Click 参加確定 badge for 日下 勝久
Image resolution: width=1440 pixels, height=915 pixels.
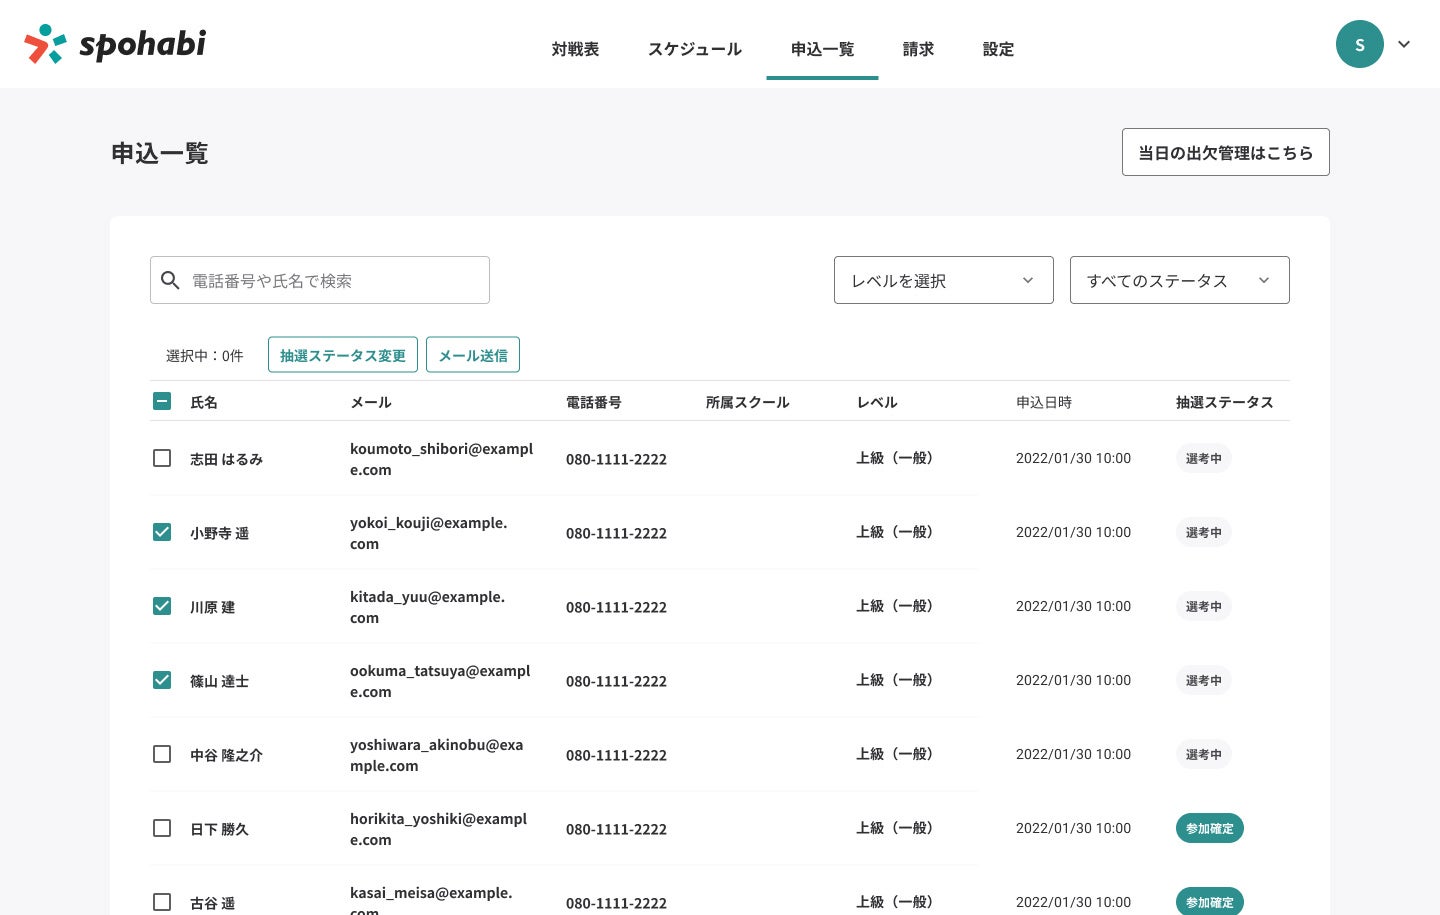click(x=1209, y=829)
